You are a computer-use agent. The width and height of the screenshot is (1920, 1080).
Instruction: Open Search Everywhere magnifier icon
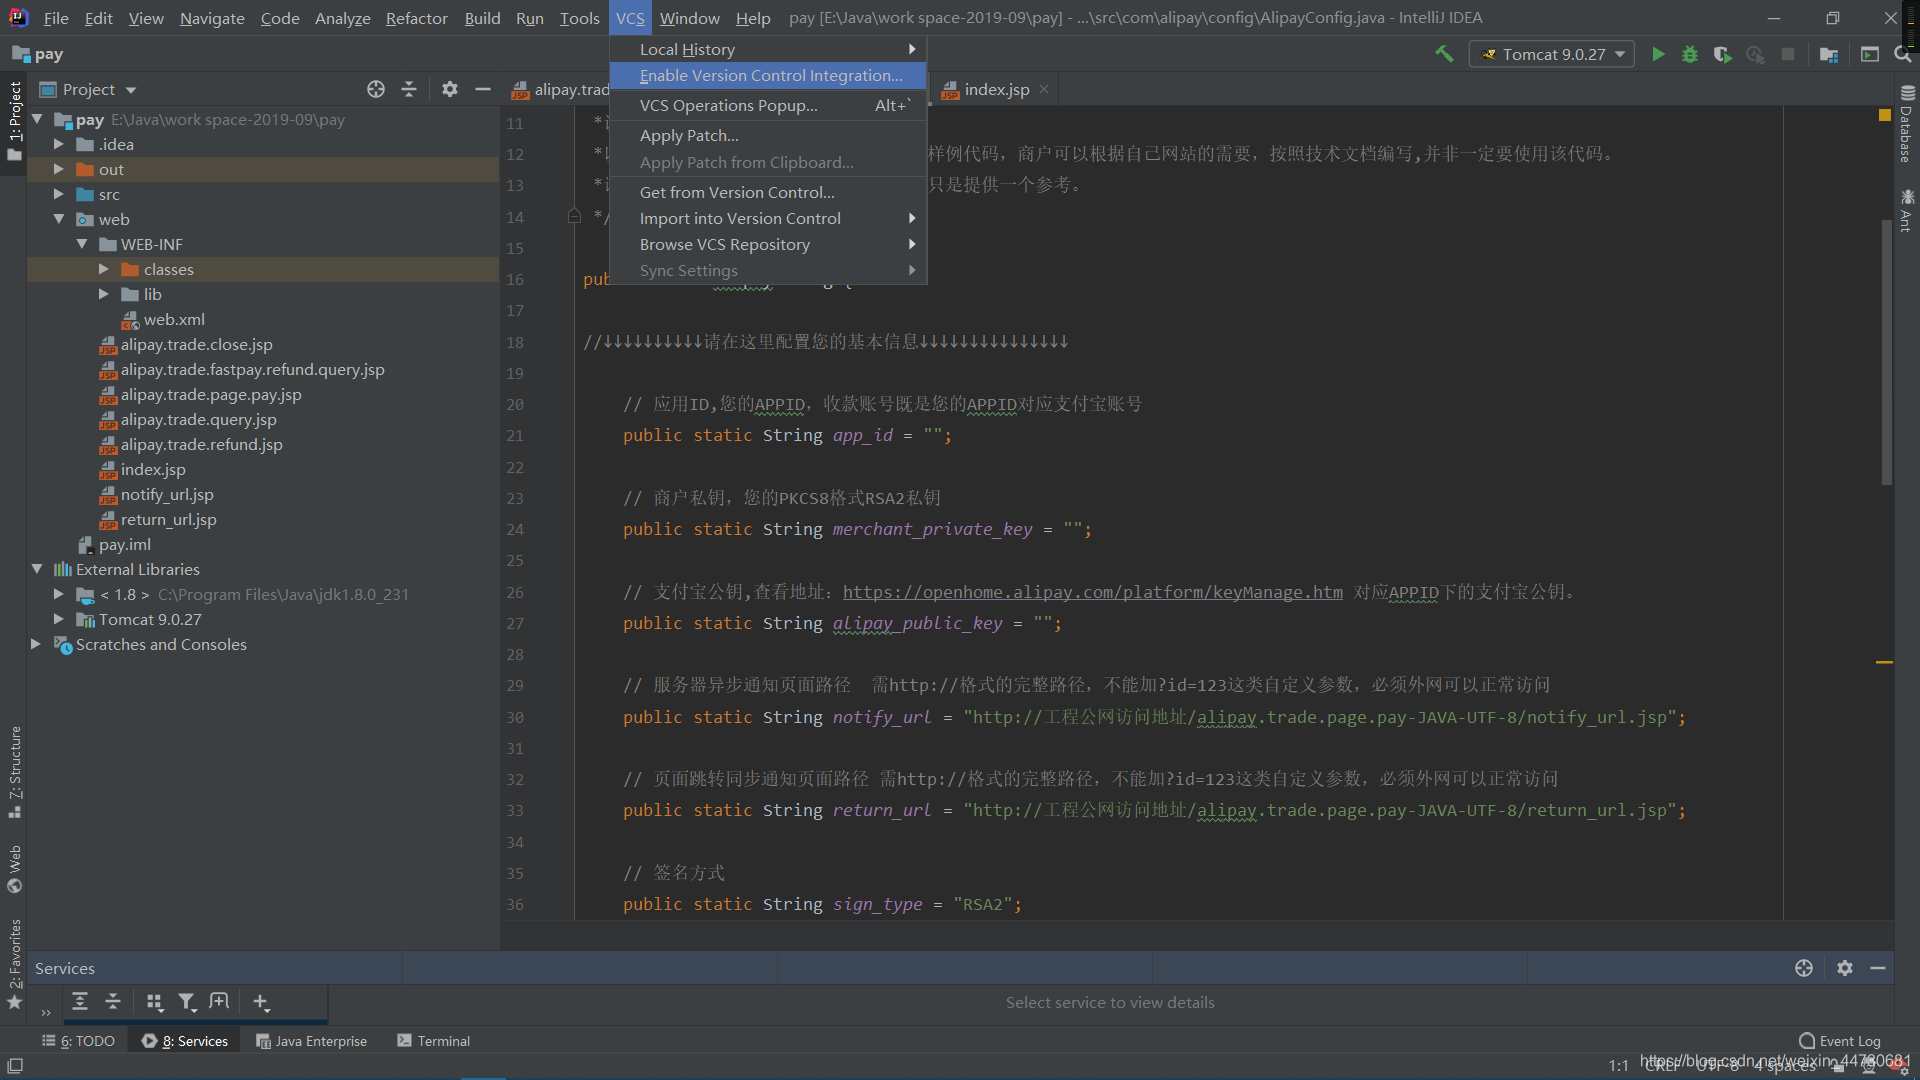pos(1902,54)
